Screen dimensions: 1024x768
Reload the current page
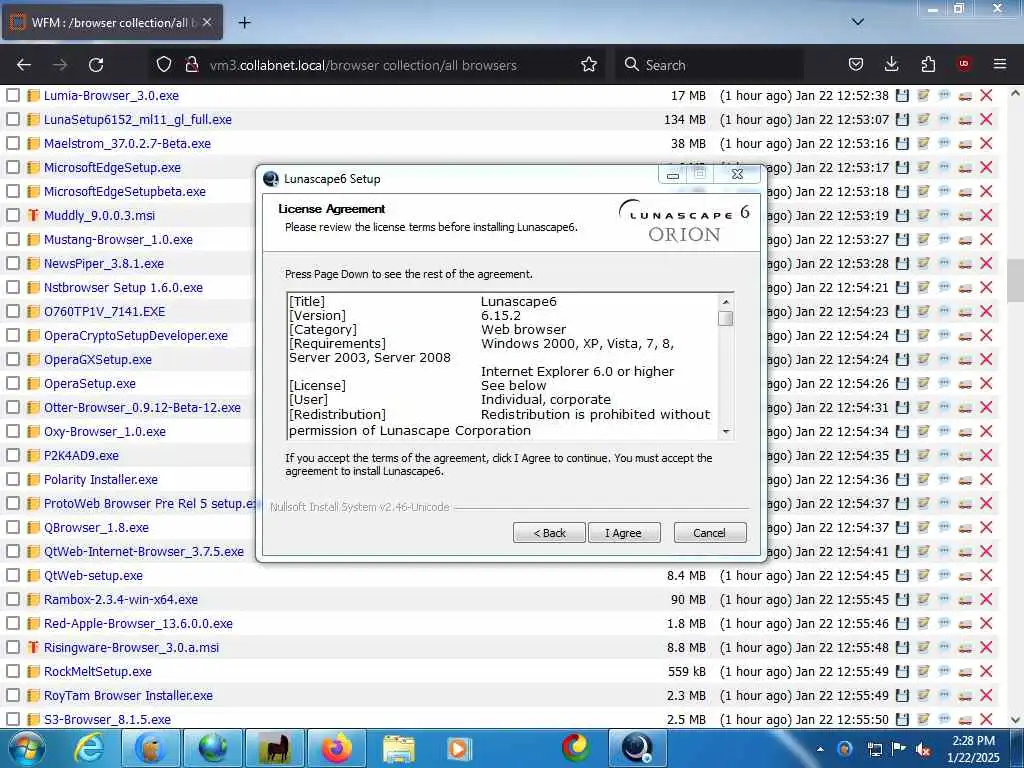pyautogui.click(x=96, y=65)
